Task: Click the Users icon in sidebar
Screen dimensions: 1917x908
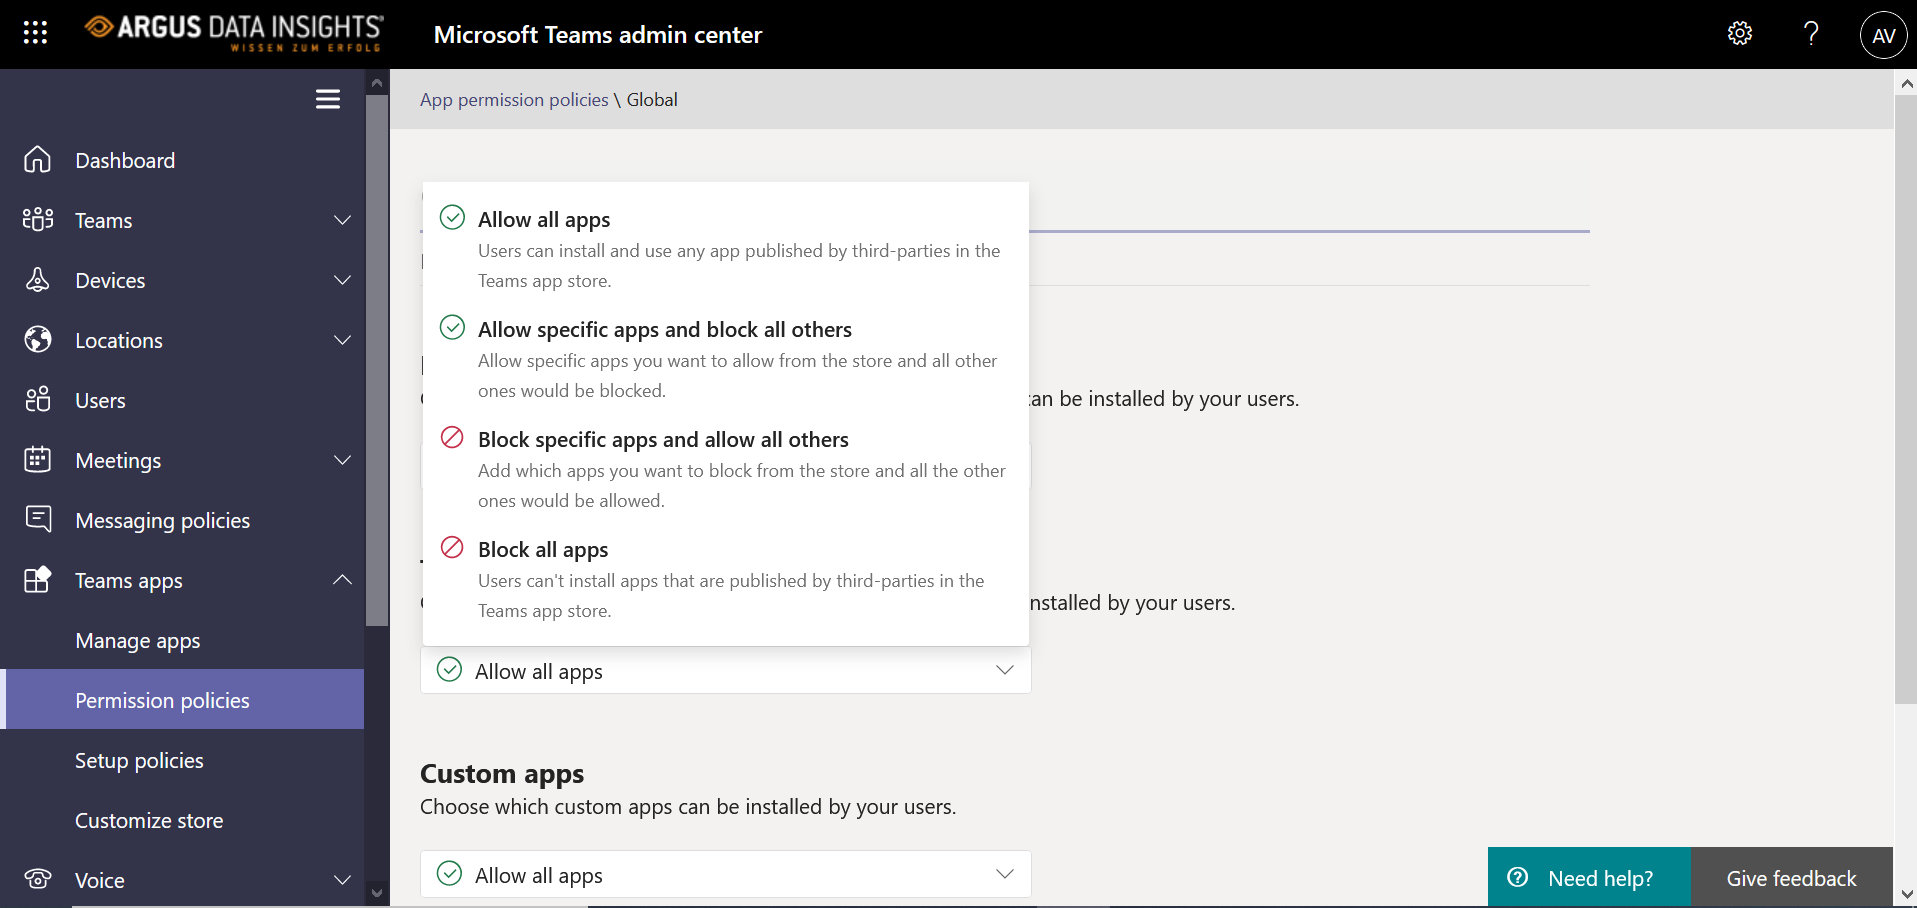Action: (x=38, y=400)
